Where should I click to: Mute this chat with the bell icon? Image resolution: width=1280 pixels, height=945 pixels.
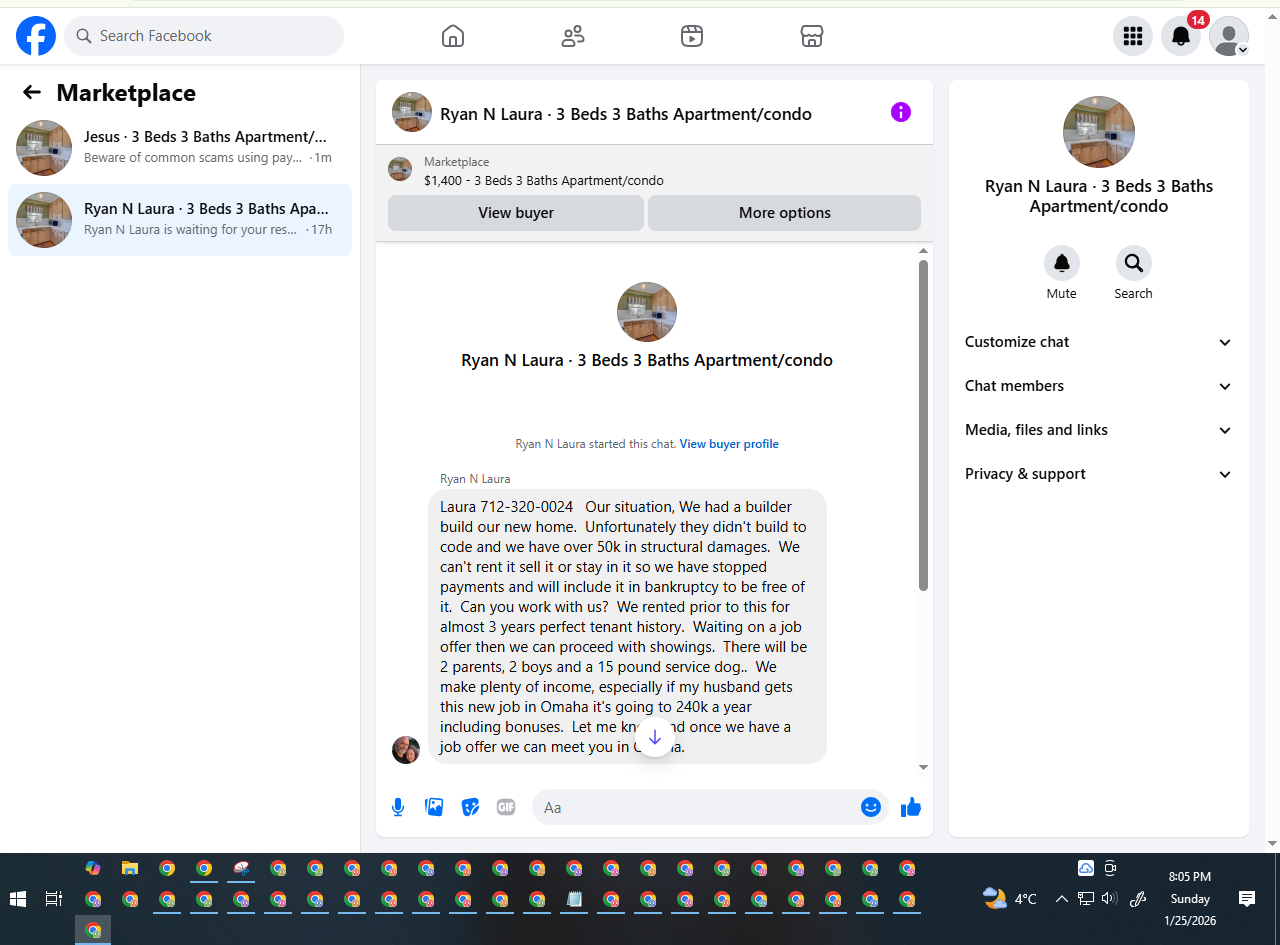1062,263
